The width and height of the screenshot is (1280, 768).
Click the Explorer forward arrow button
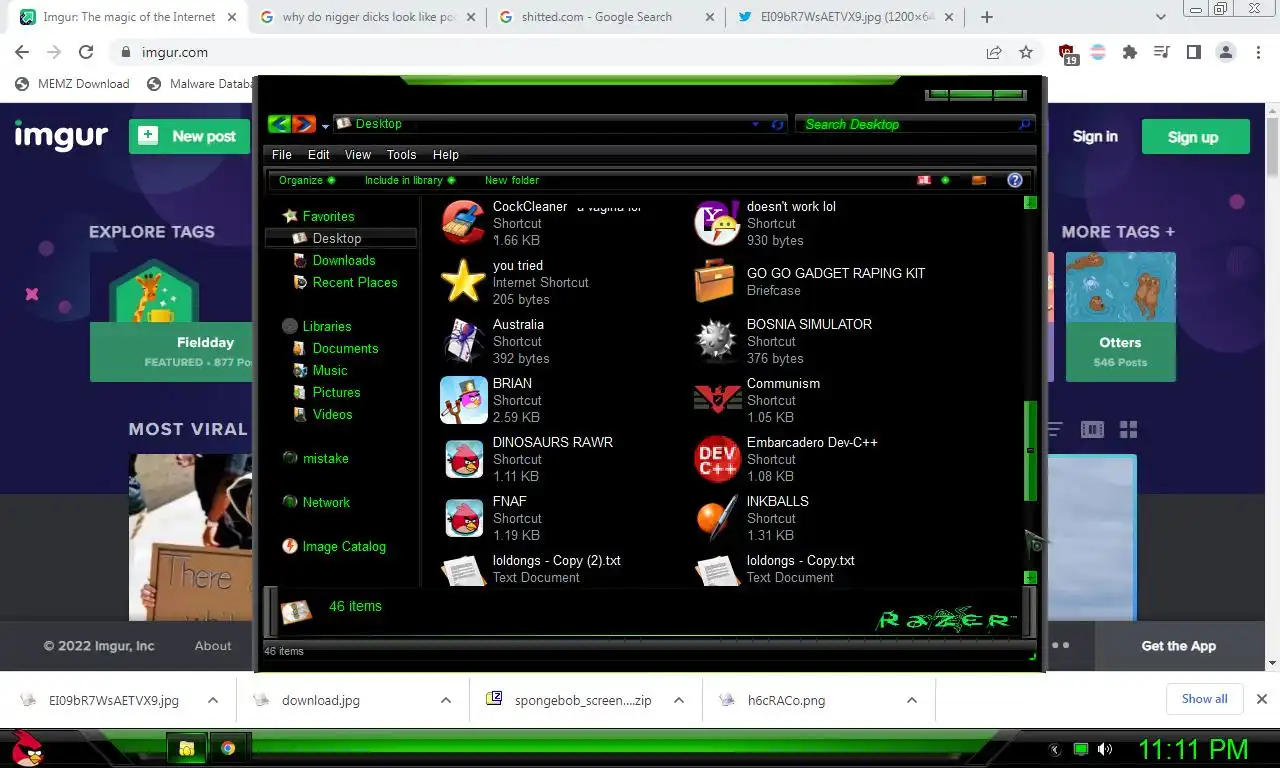click(x=303, y=124)
